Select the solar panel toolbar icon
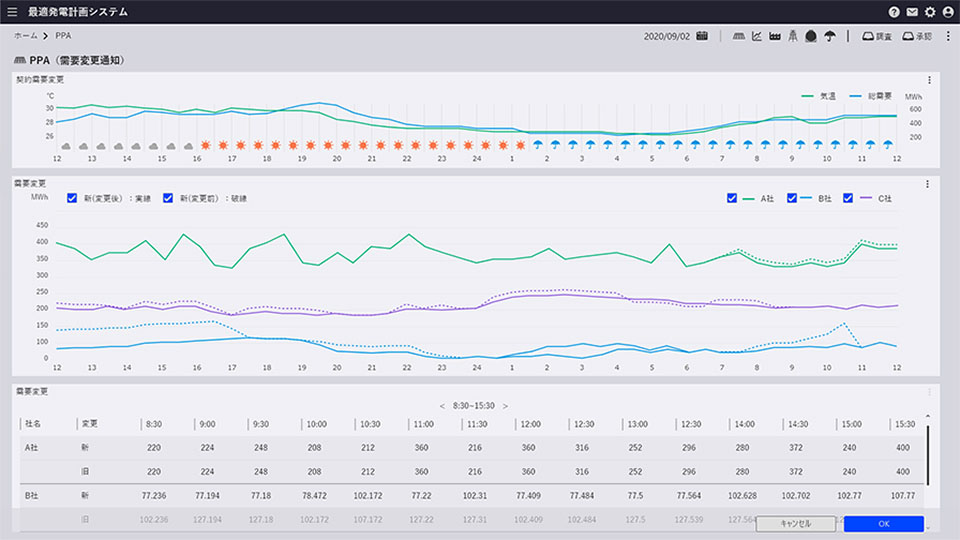This screenshot has width=960, height=540. pyautogui.click(x=739, y=36)
